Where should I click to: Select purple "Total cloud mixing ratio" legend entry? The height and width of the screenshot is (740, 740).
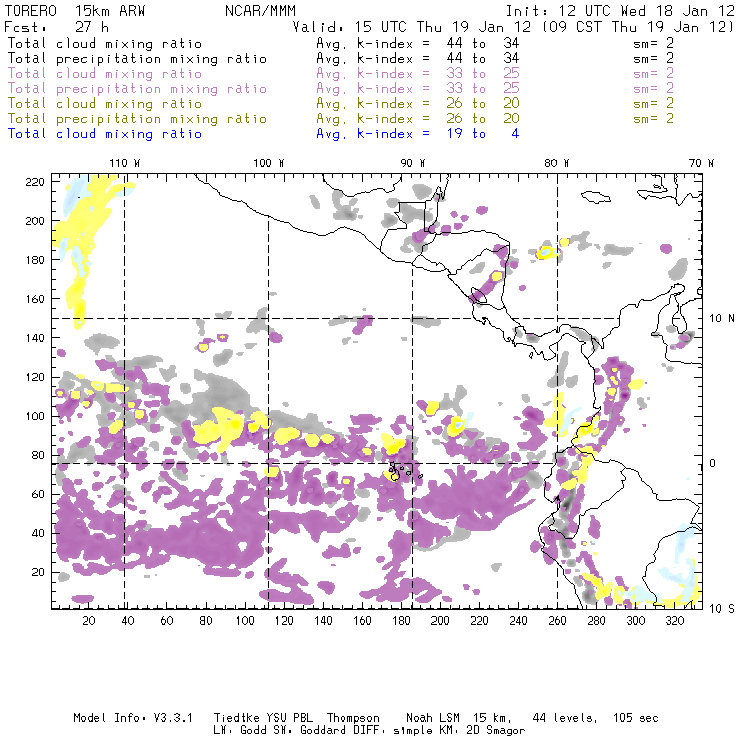click(105, 74)
